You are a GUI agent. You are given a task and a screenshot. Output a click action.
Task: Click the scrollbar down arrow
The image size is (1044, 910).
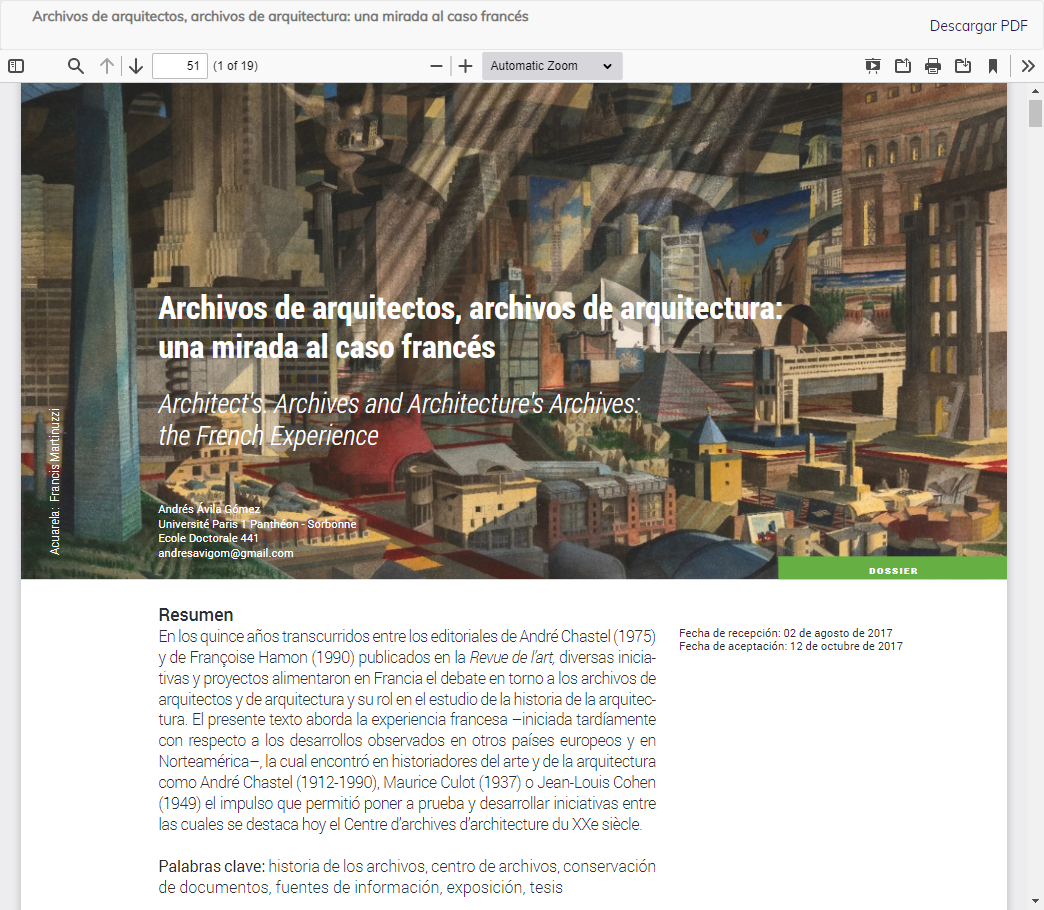1035,903
